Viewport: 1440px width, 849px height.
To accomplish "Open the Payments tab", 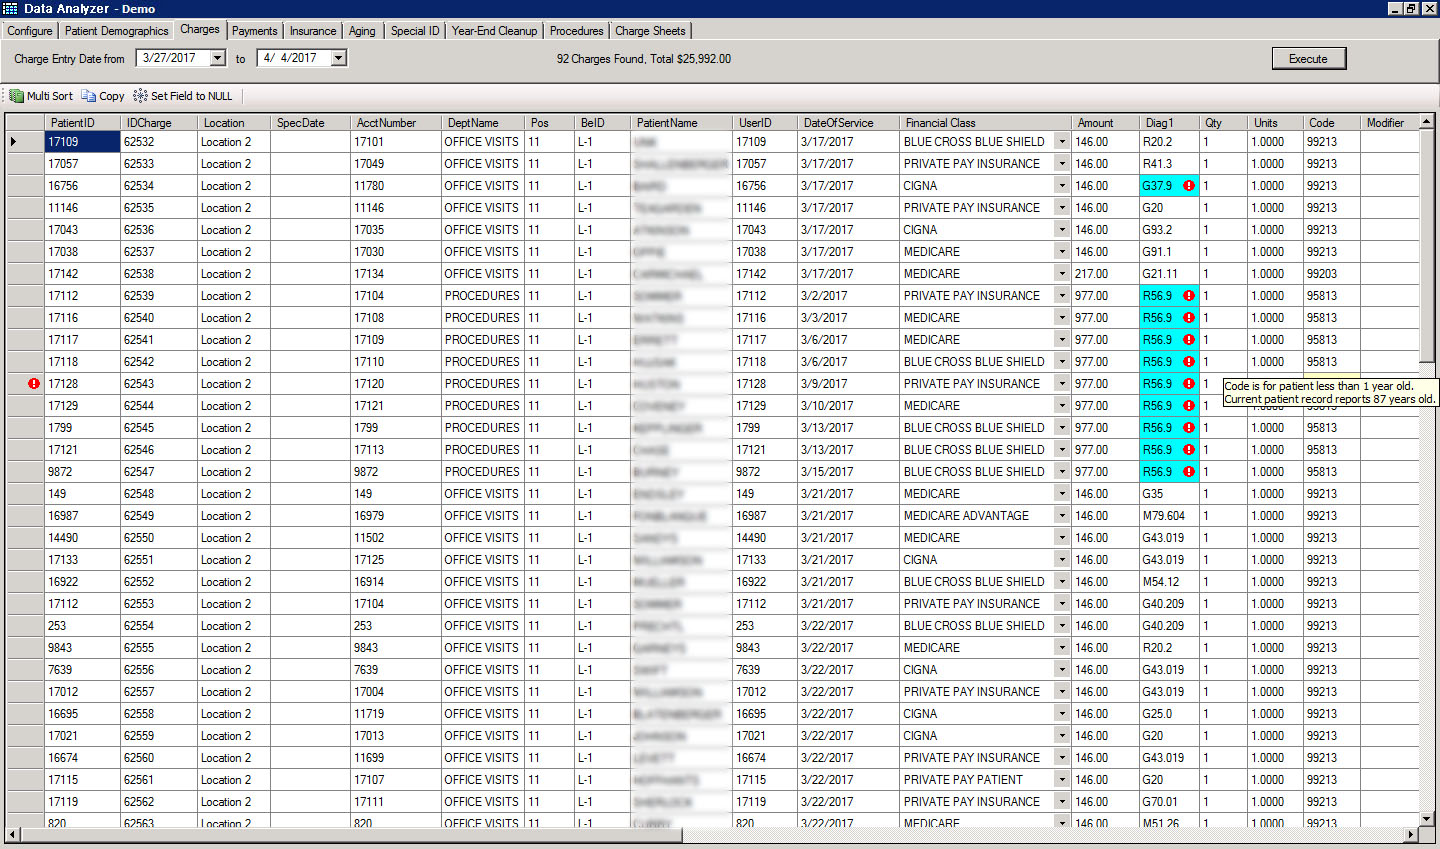I will (255, 31).
